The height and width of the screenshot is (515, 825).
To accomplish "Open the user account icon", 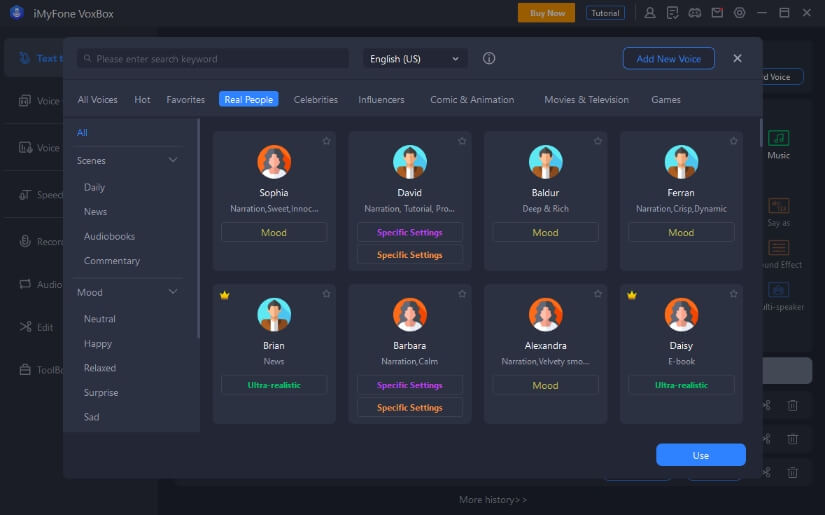I will pos(650,13).
